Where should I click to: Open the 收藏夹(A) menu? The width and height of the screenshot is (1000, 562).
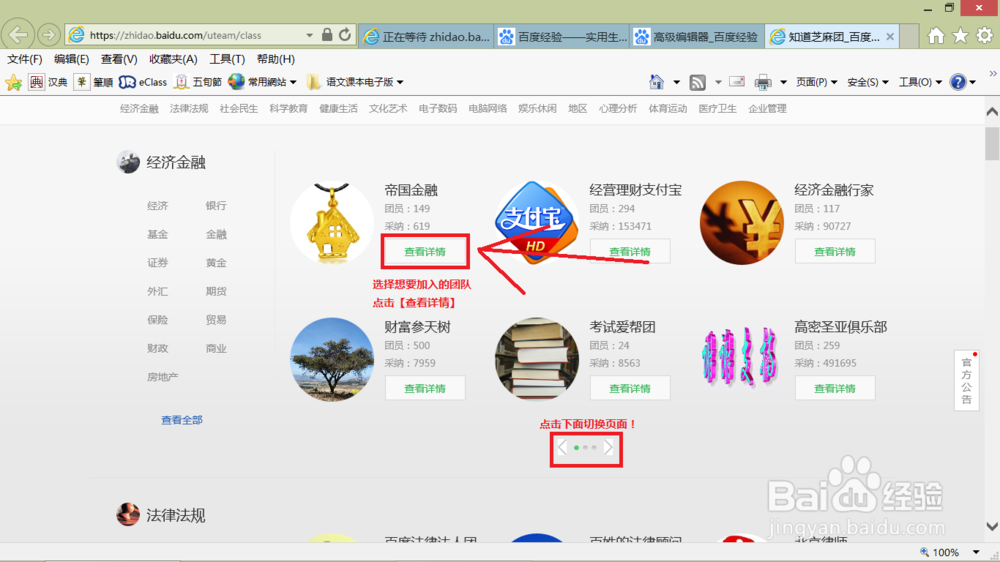[173, 59]
